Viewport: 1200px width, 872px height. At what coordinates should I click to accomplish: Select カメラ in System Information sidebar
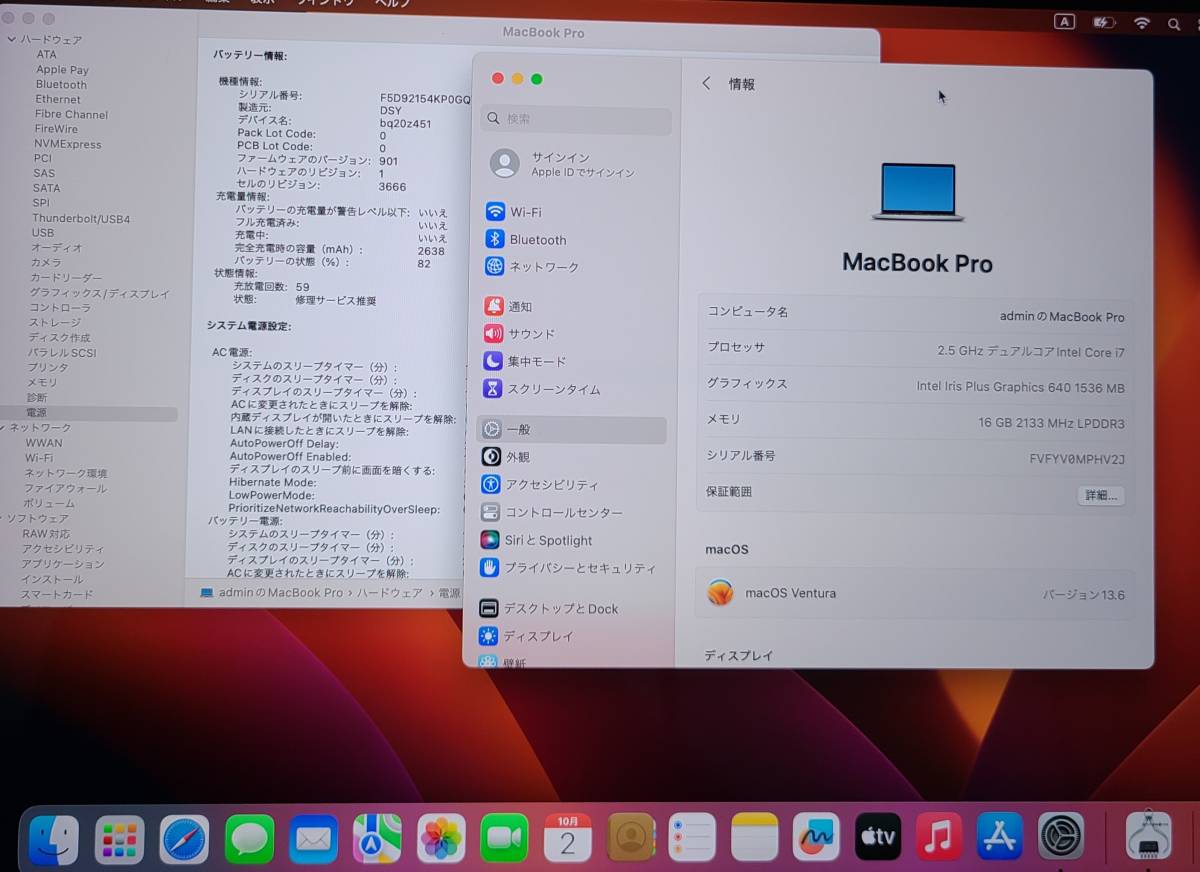coord(46,263)
